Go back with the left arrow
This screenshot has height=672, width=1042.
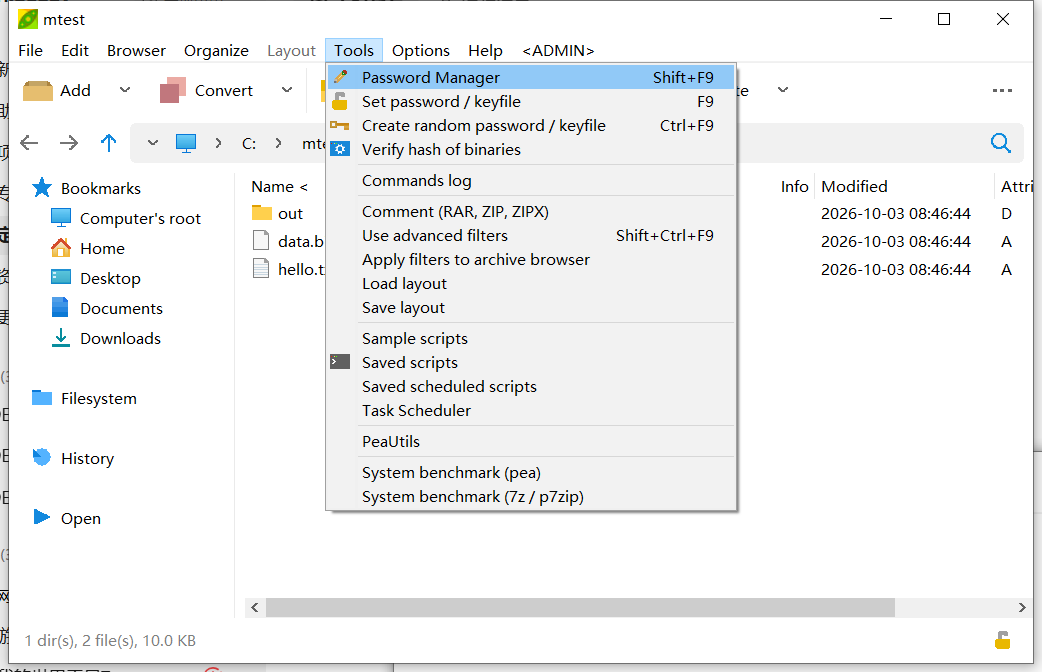point(29,143)
